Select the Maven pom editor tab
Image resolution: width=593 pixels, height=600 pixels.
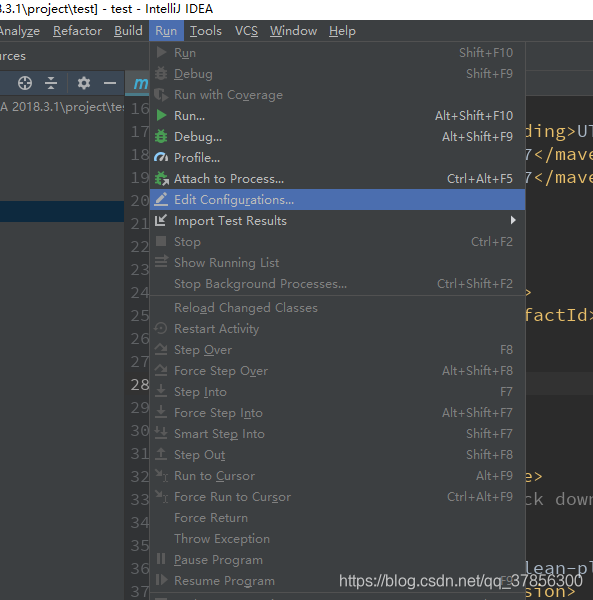click(x=138, y=83)
